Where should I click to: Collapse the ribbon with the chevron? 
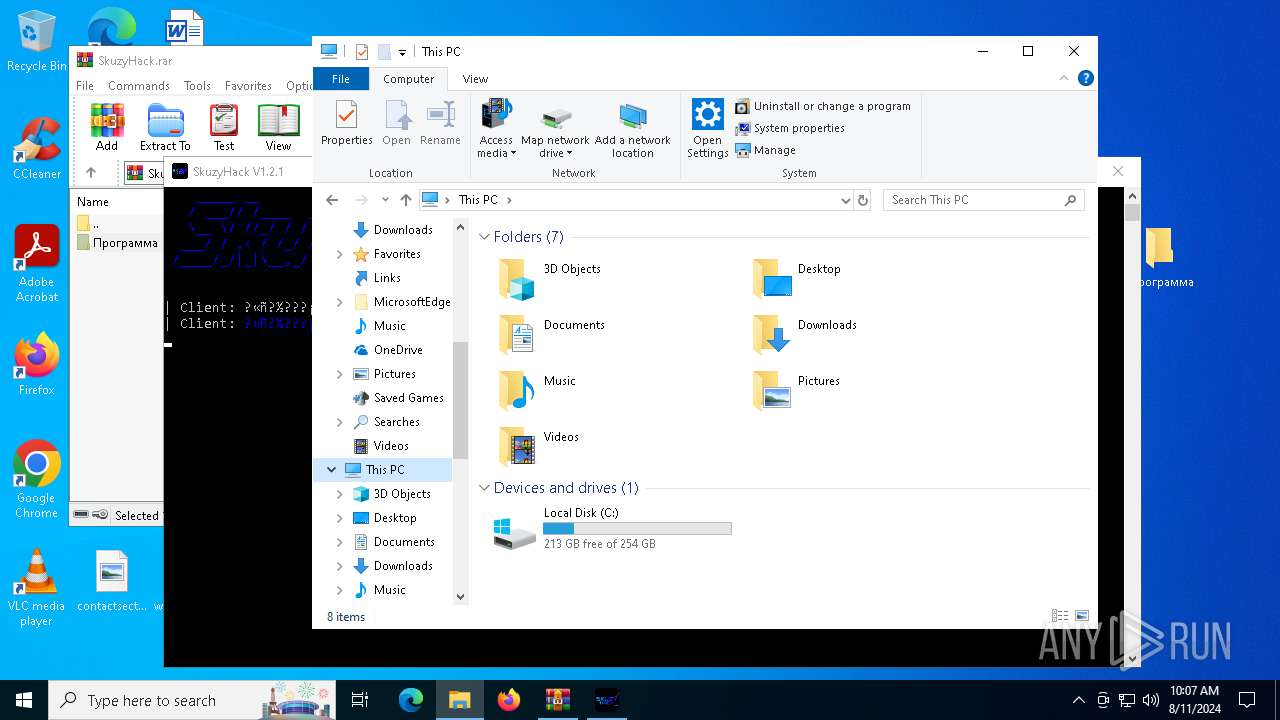[x=1064, y=78]
